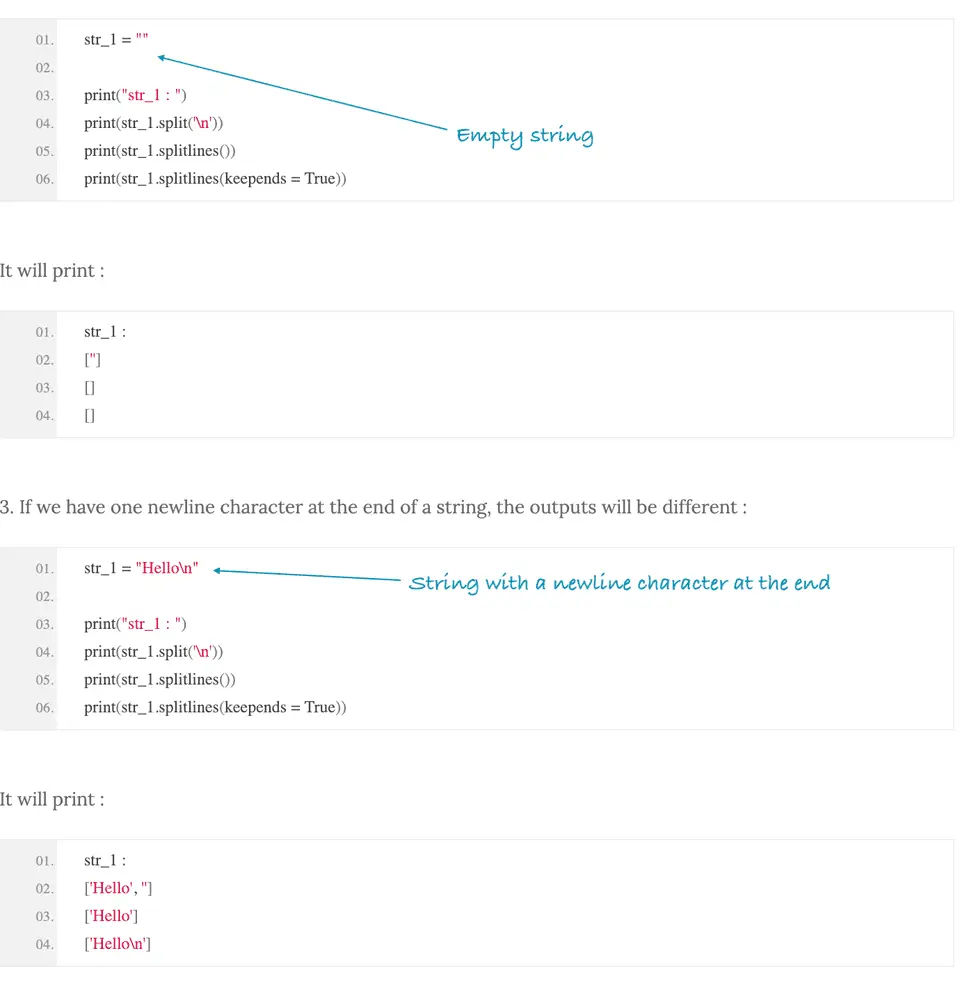Click output ['Hello'] in the last block
The height and width of the screenshot is (992, 960).
(x=111, y=916)
